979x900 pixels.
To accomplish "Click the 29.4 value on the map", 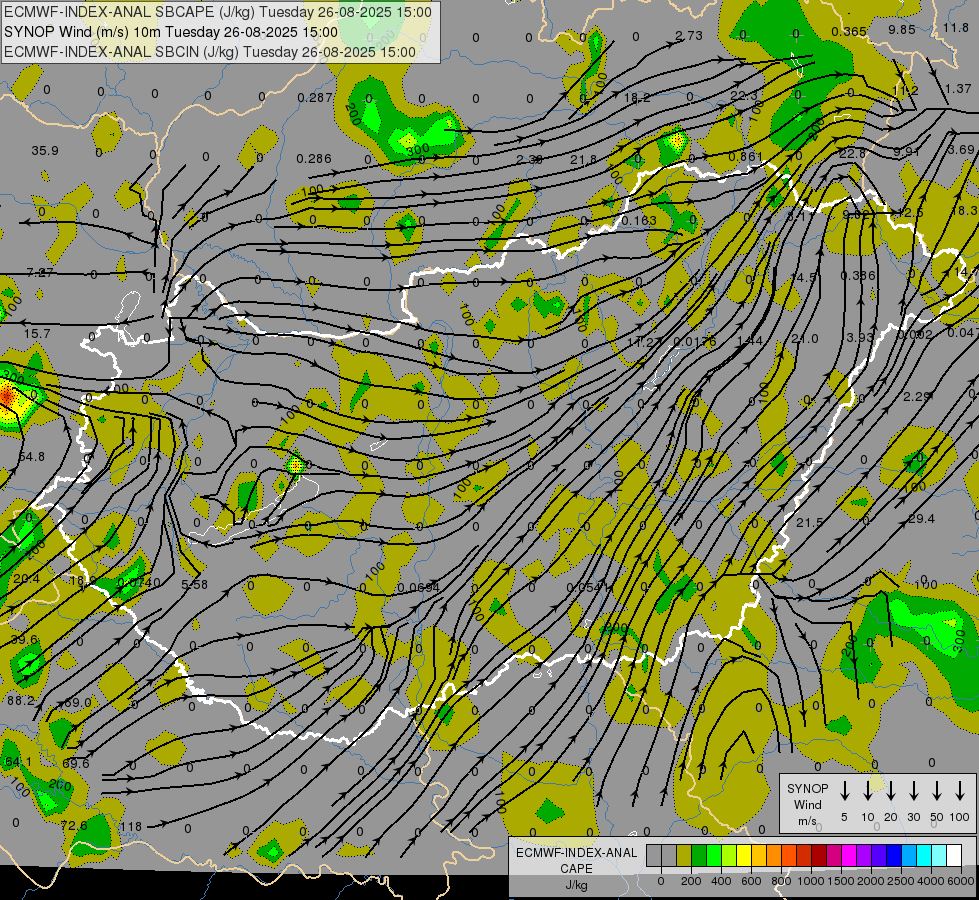I will tap(922, 519).
